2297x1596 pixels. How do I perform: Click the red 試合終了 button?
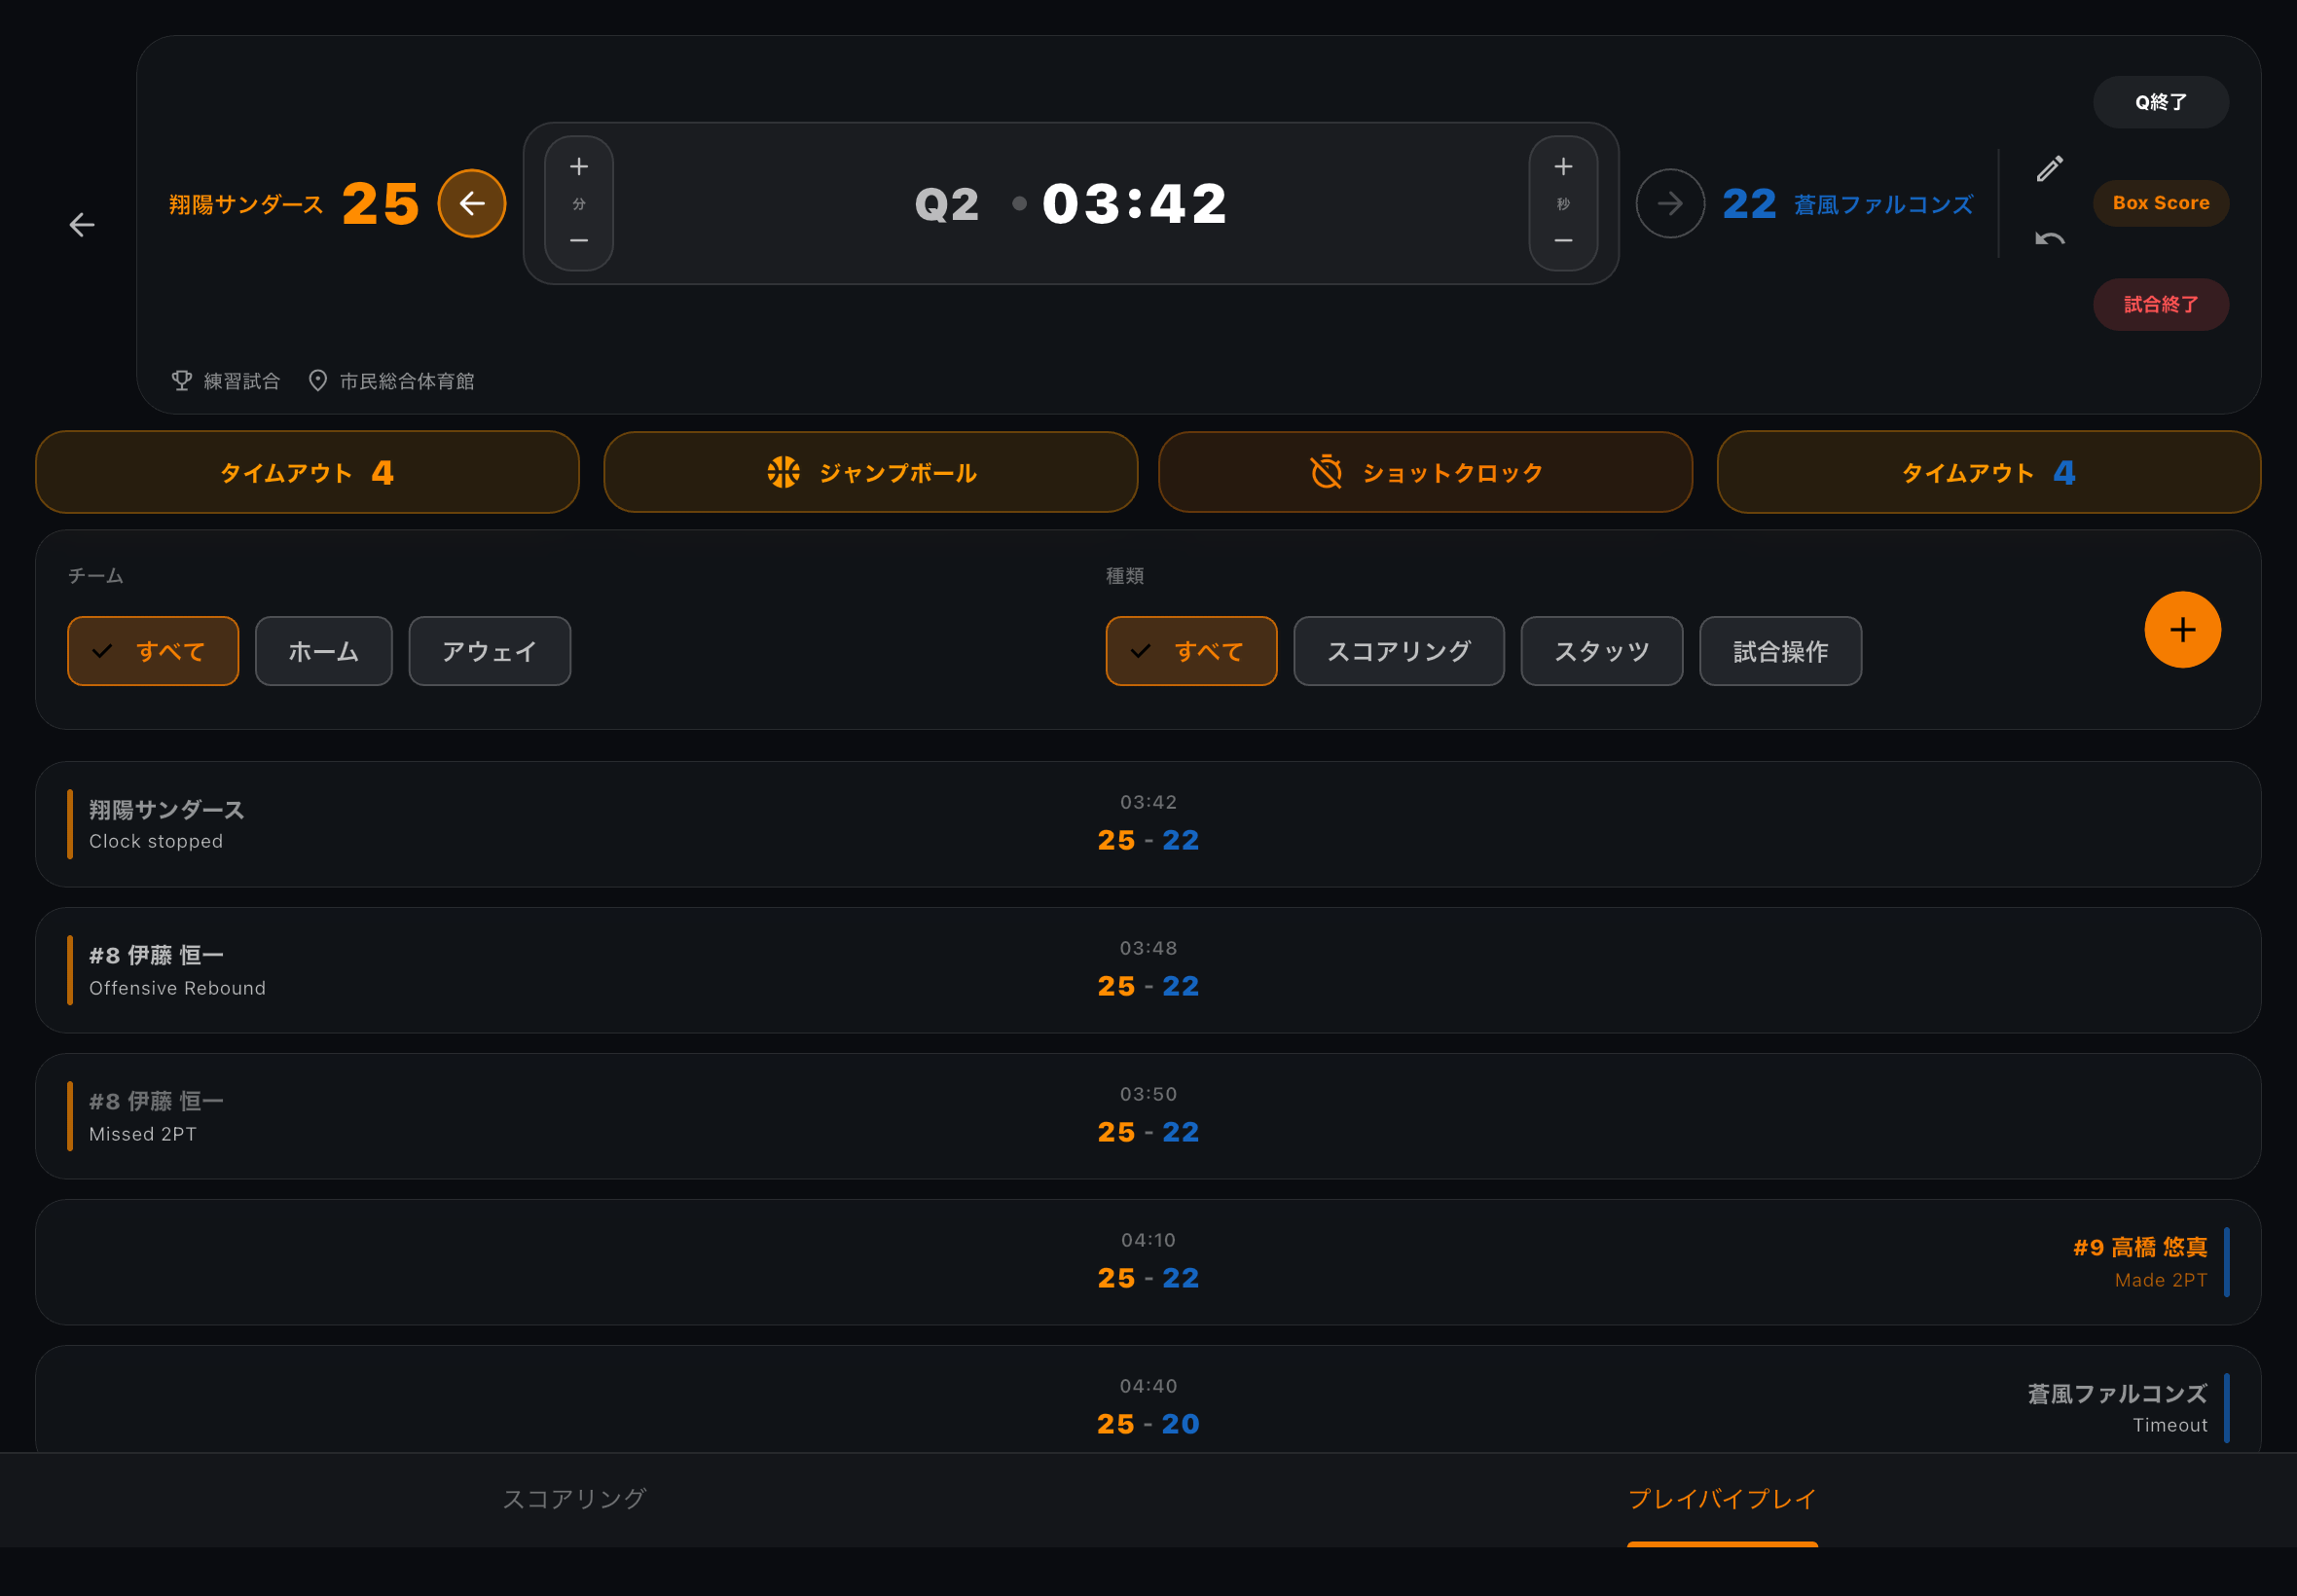pyautogui.click(x=2160, y=304)
